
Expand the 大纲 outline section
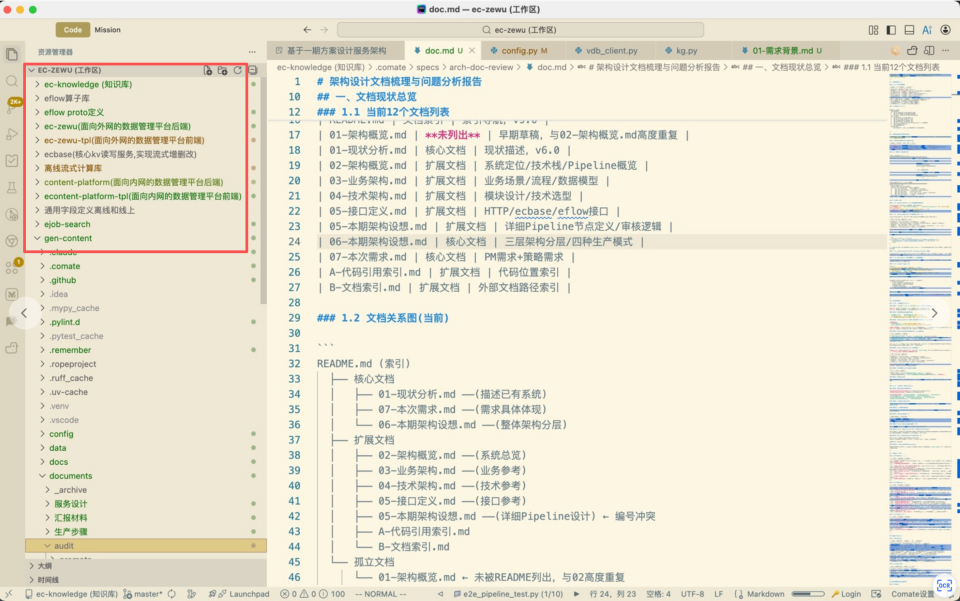coord(146,566)
